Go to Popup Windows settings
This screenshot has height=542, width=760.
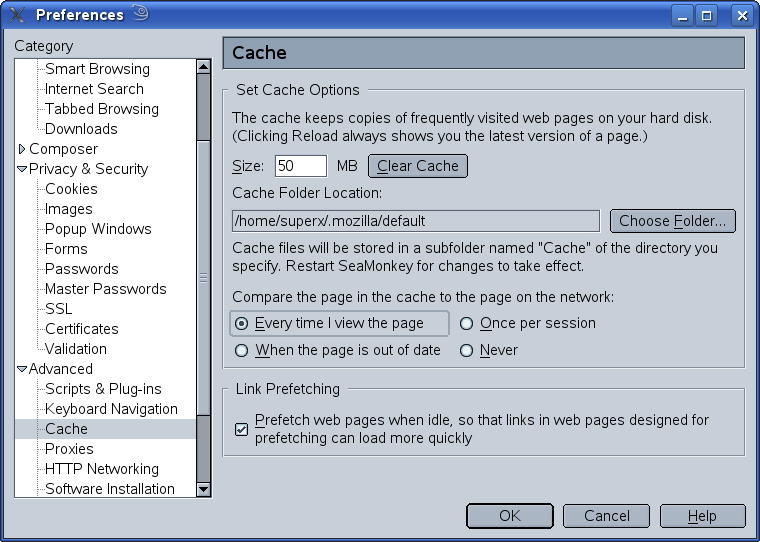click(98, 229)
